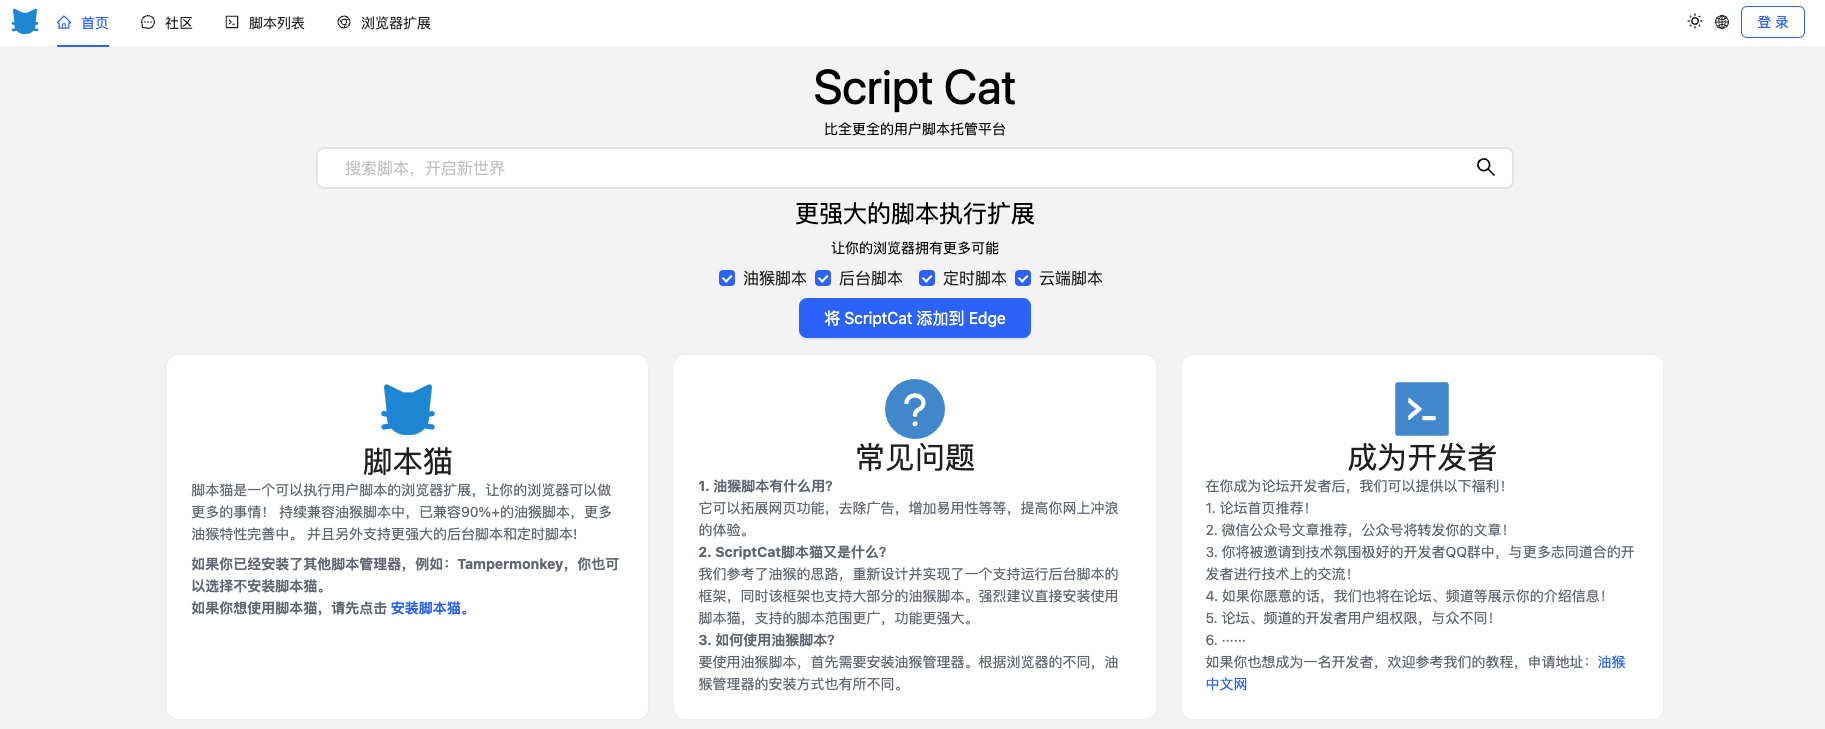Screen dimensions: 1825x729
Task: Click the 让你的浏览器拥有更多可能 subtitle
Action: (x=915, y=248)
